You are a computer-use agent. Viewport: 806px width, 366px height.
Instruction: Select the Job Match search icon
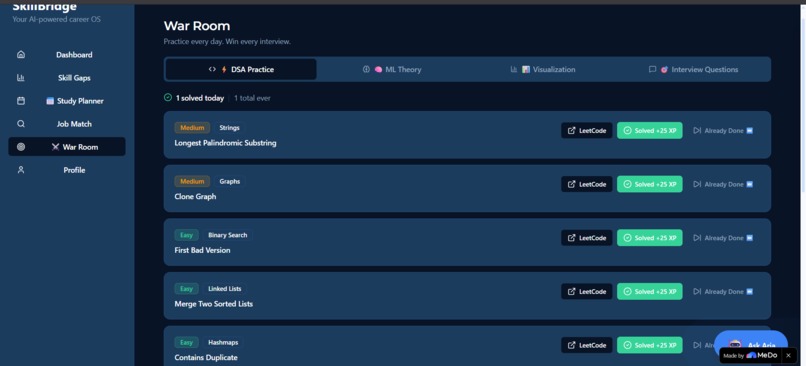[21, 124]
